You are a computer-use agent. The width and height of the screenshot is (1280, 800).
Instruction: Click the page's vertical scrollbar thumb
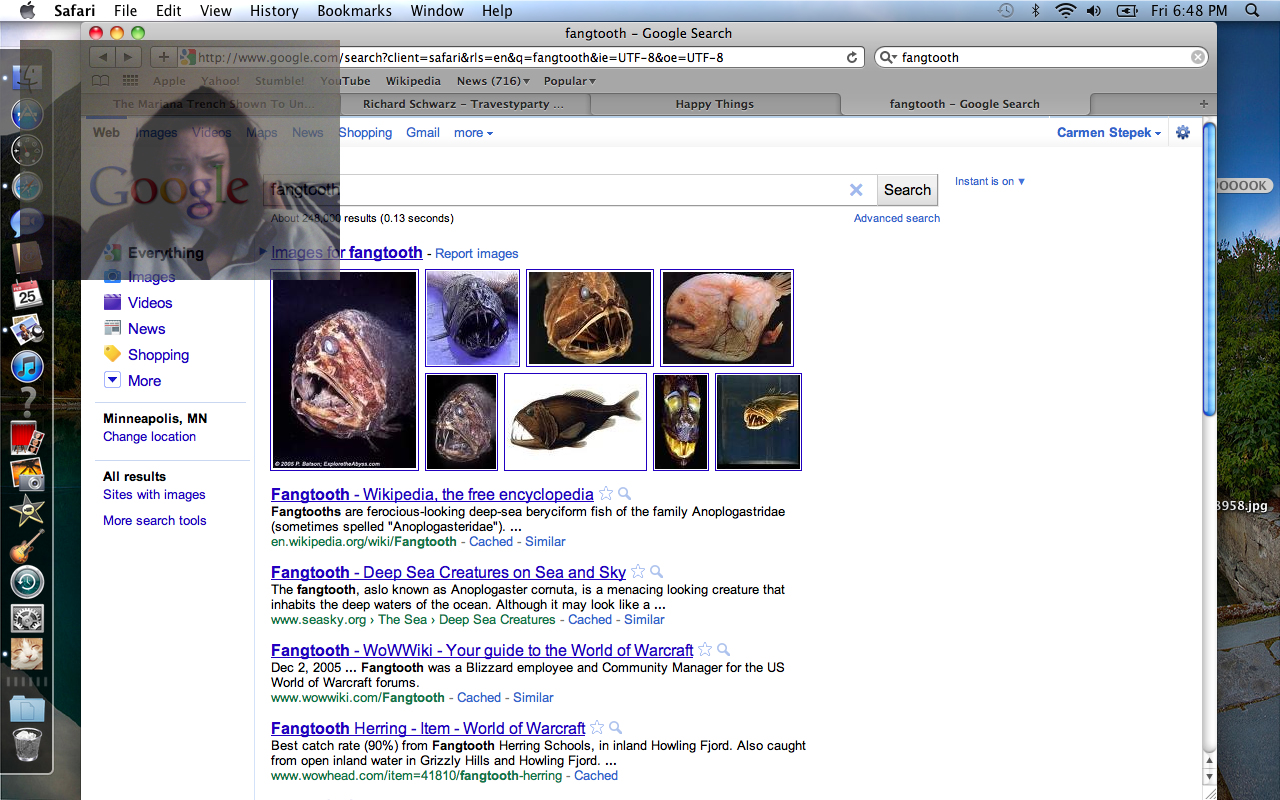pos(1209,270)
